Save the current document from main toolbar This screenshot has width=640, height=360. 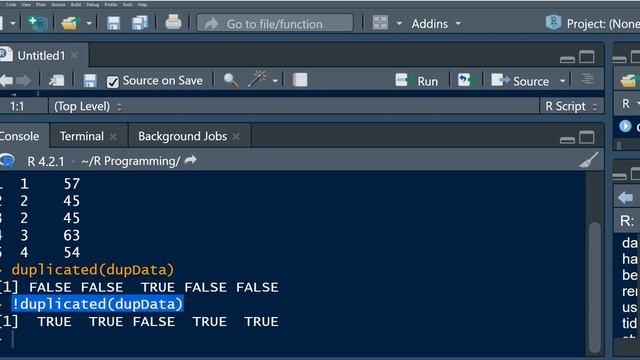[x=113, y=23]
